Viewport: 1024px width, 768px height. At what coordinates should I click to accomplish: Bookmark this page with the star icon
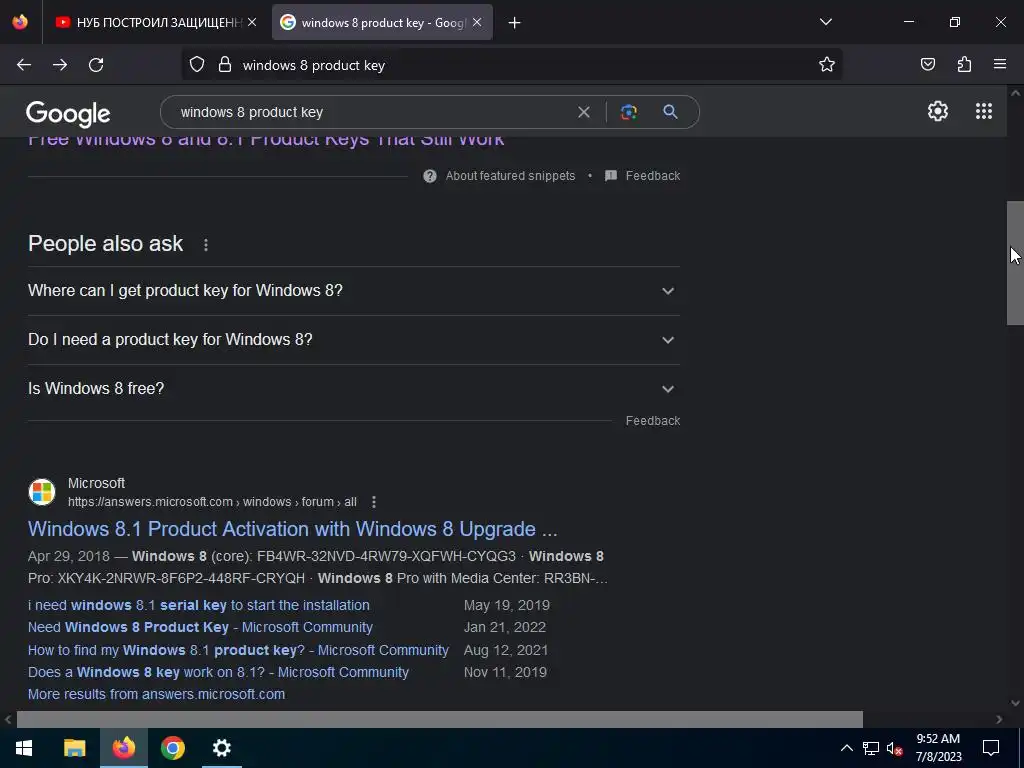point(827,65)
